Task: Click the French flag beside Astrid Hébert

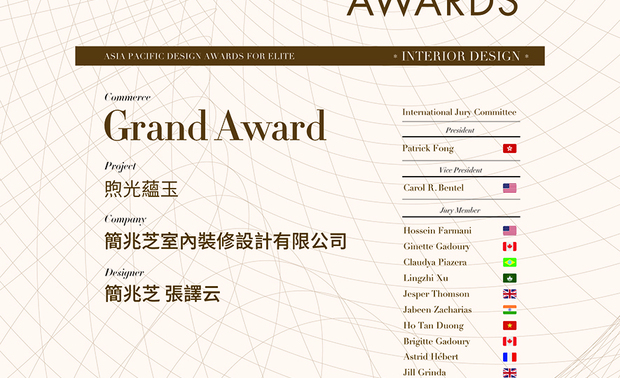Action: 509,357
